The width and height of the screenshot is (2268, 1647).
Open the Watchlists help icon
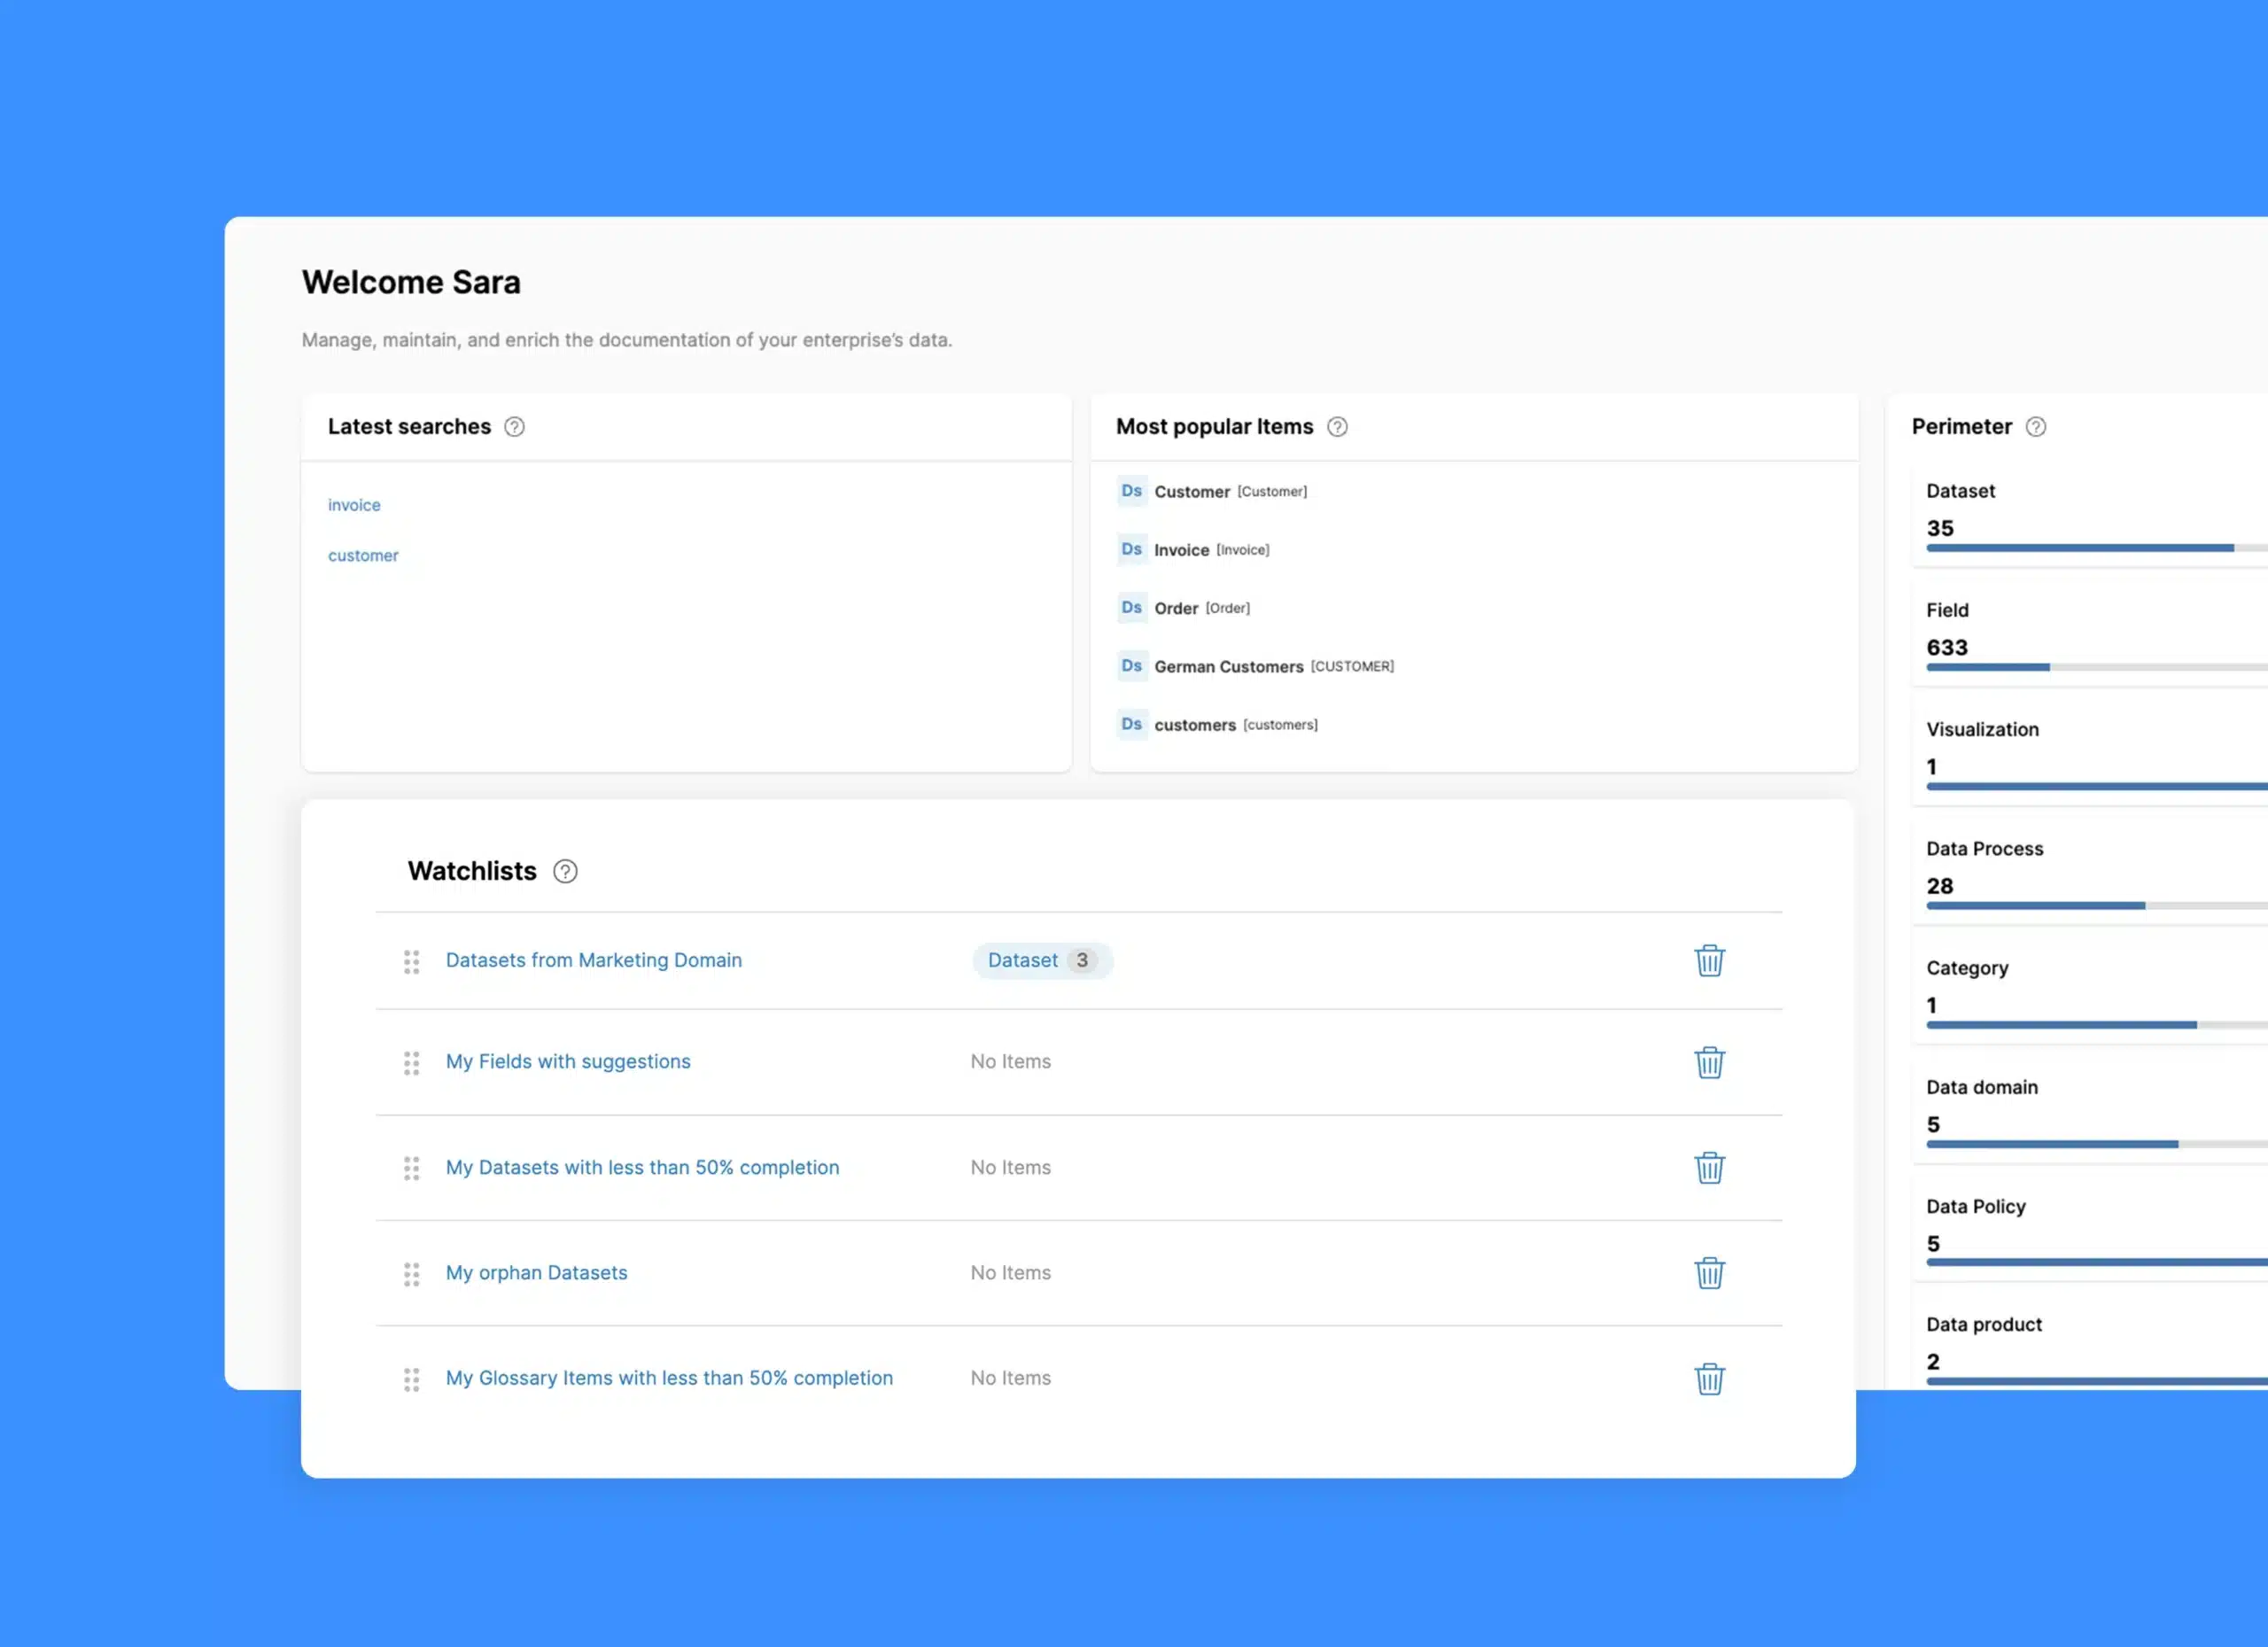[565, 871]
